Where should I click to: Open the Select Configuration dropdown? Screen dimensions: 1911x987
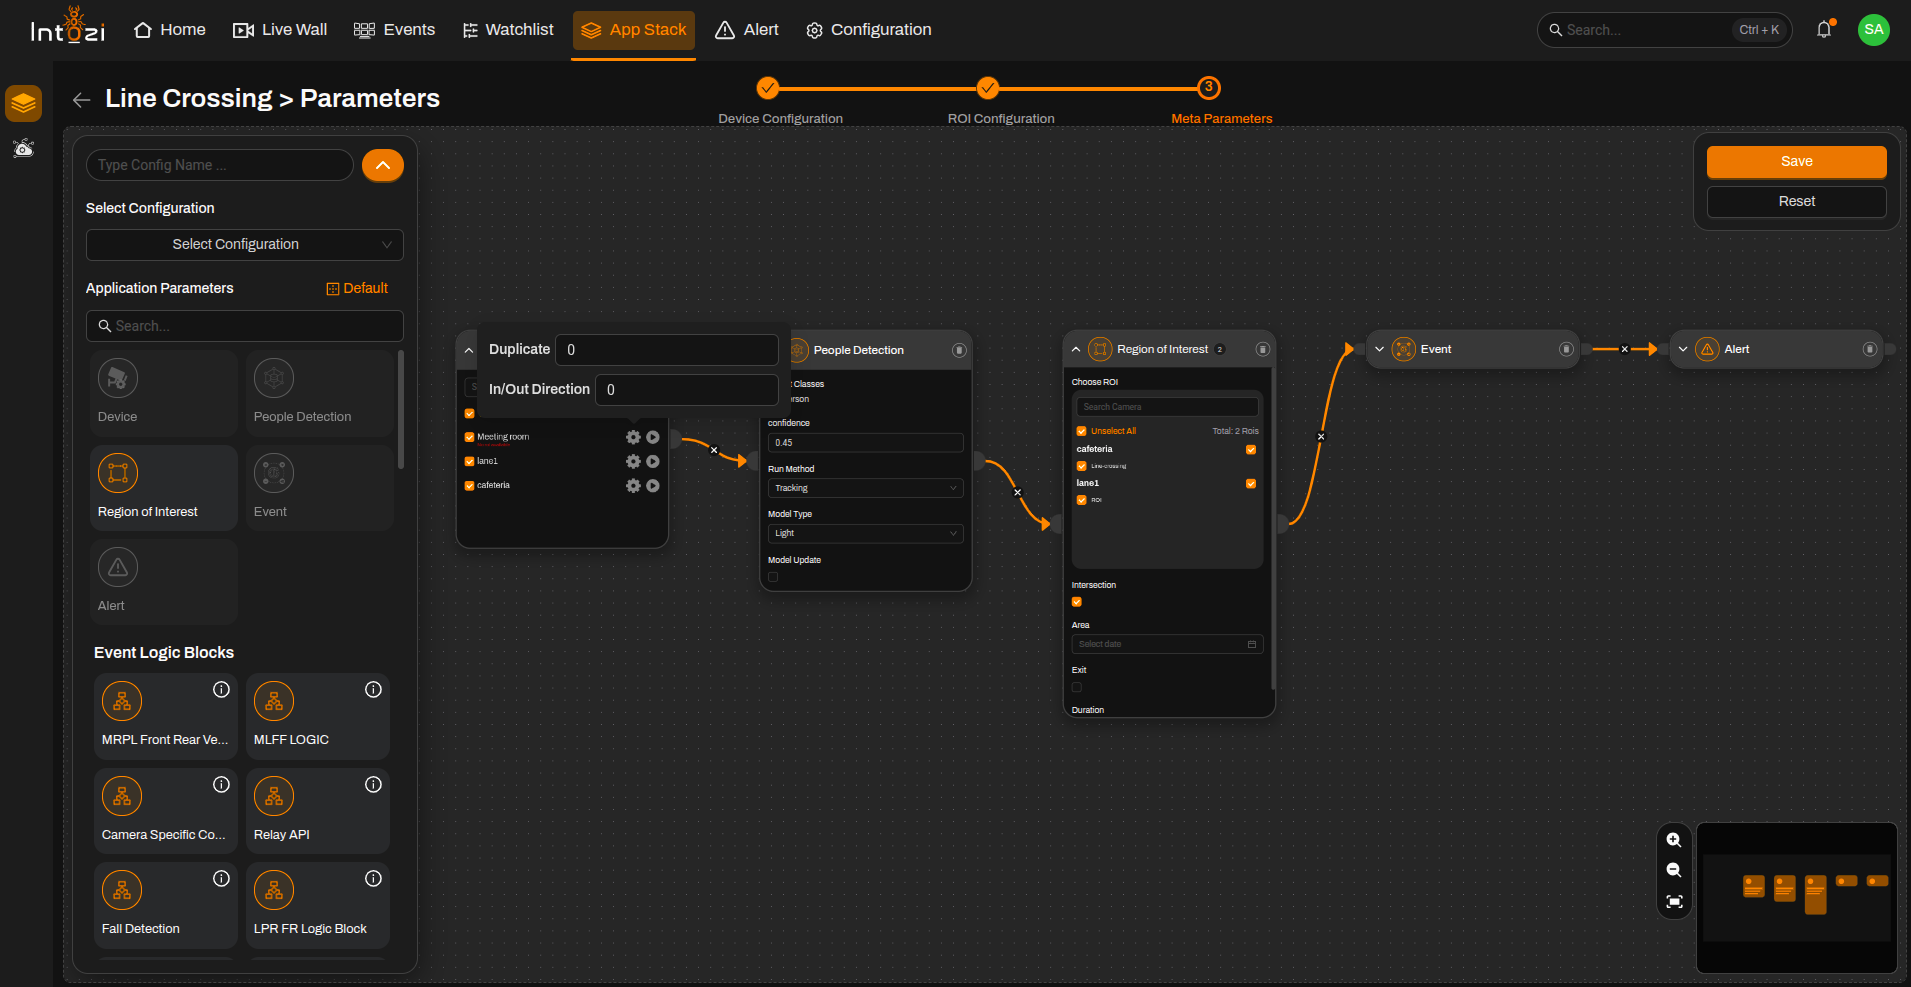pos(245,245)
